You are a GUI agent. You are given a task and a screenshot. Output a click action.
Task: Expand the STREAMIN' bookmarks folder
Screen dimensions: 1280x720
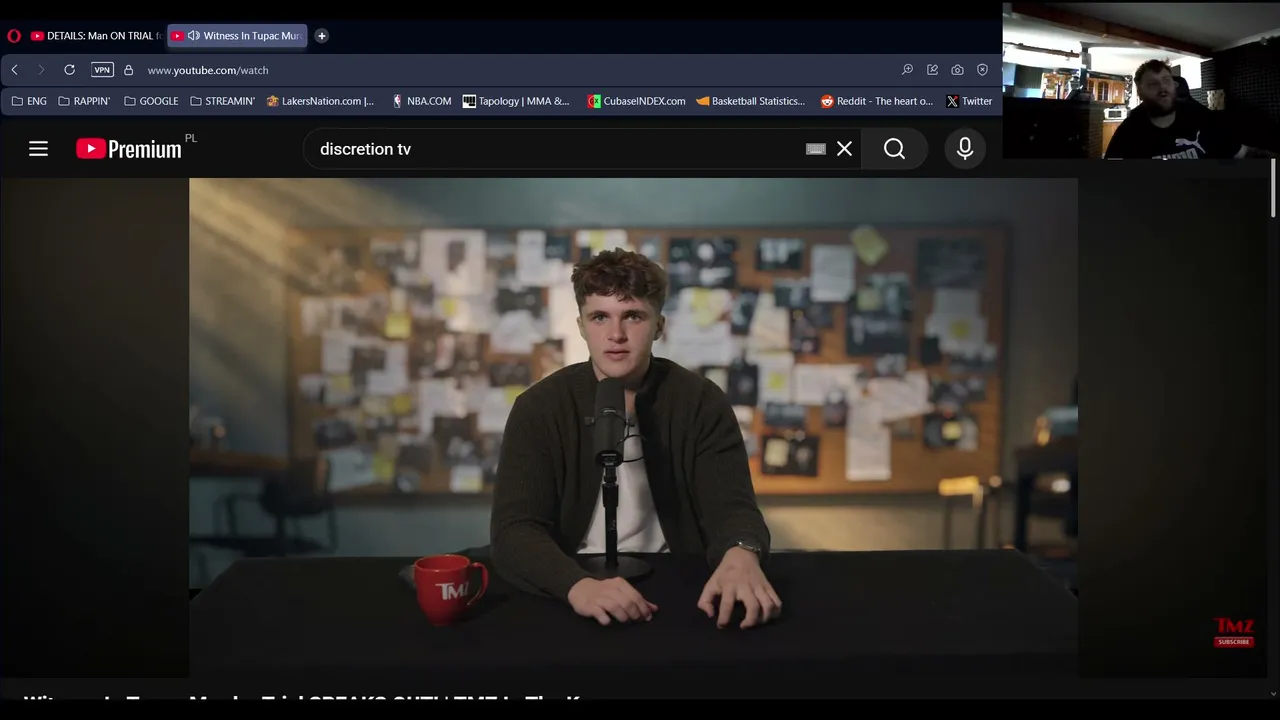pyautogui.click(x=222, y=101)
